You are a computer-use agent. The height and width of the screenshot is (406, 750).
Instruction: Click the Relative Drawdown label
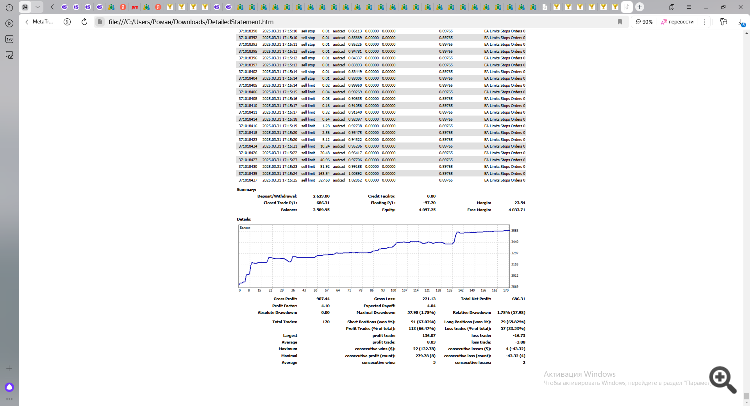pos(471,312)
